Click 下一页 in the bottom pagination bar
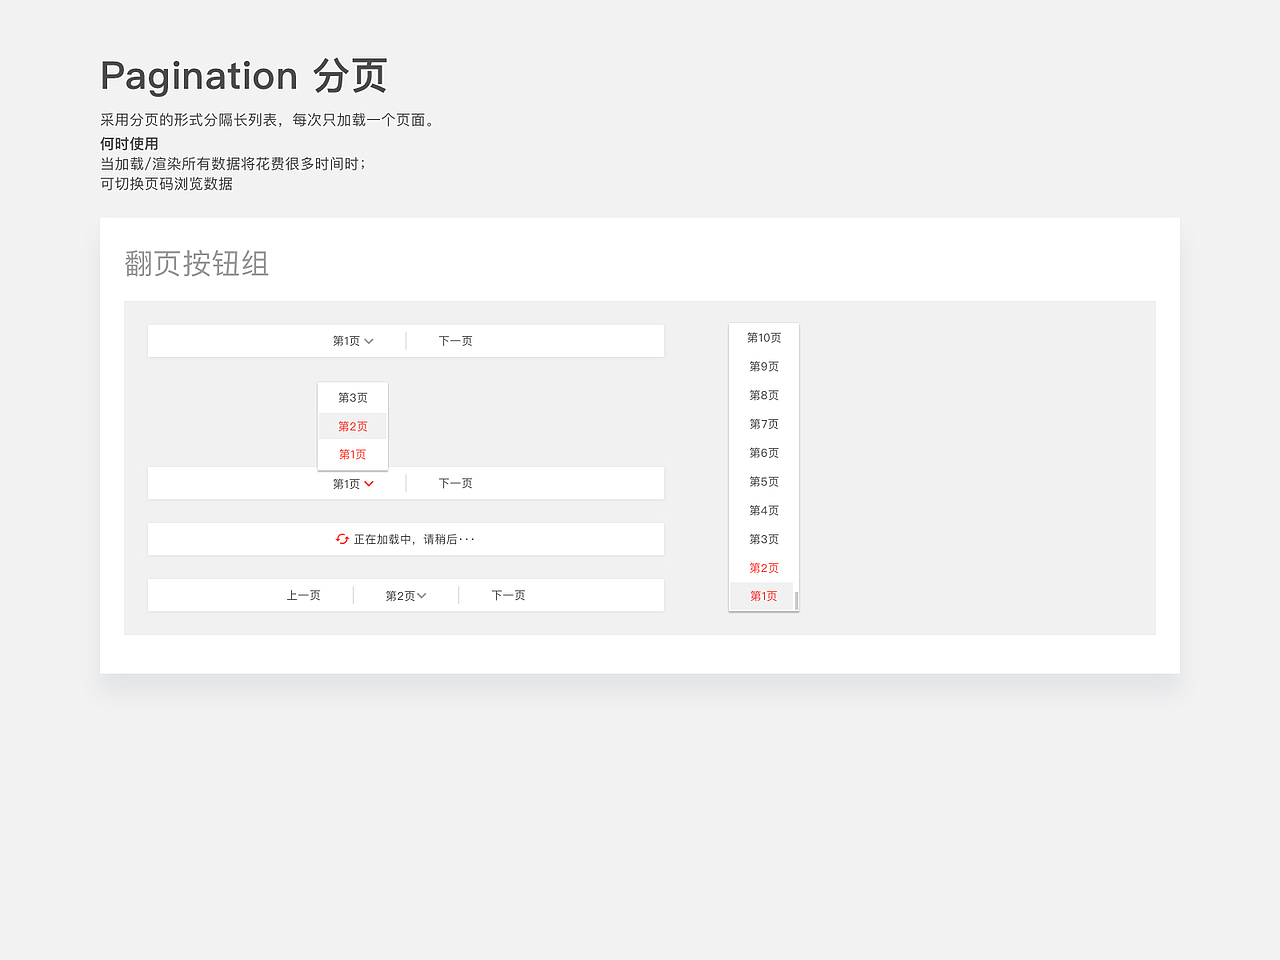Screen dimensions: 1280x960 click(507, 594)
